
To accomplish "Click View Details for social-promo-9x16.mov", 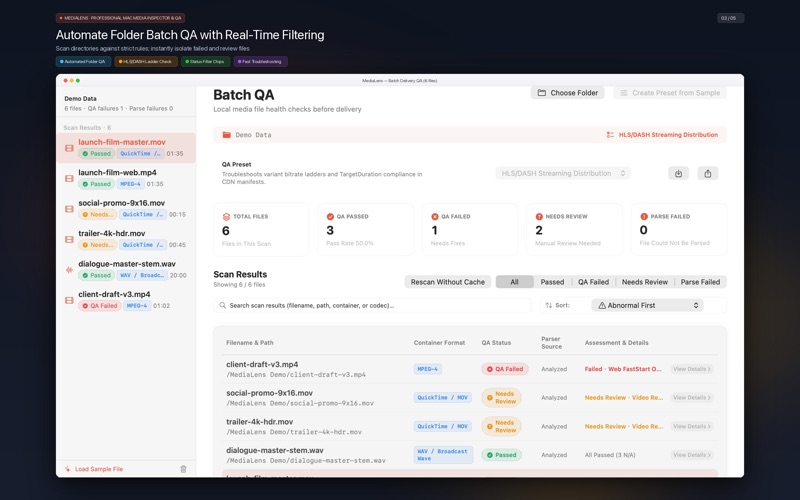I will [x=692, y=397].
